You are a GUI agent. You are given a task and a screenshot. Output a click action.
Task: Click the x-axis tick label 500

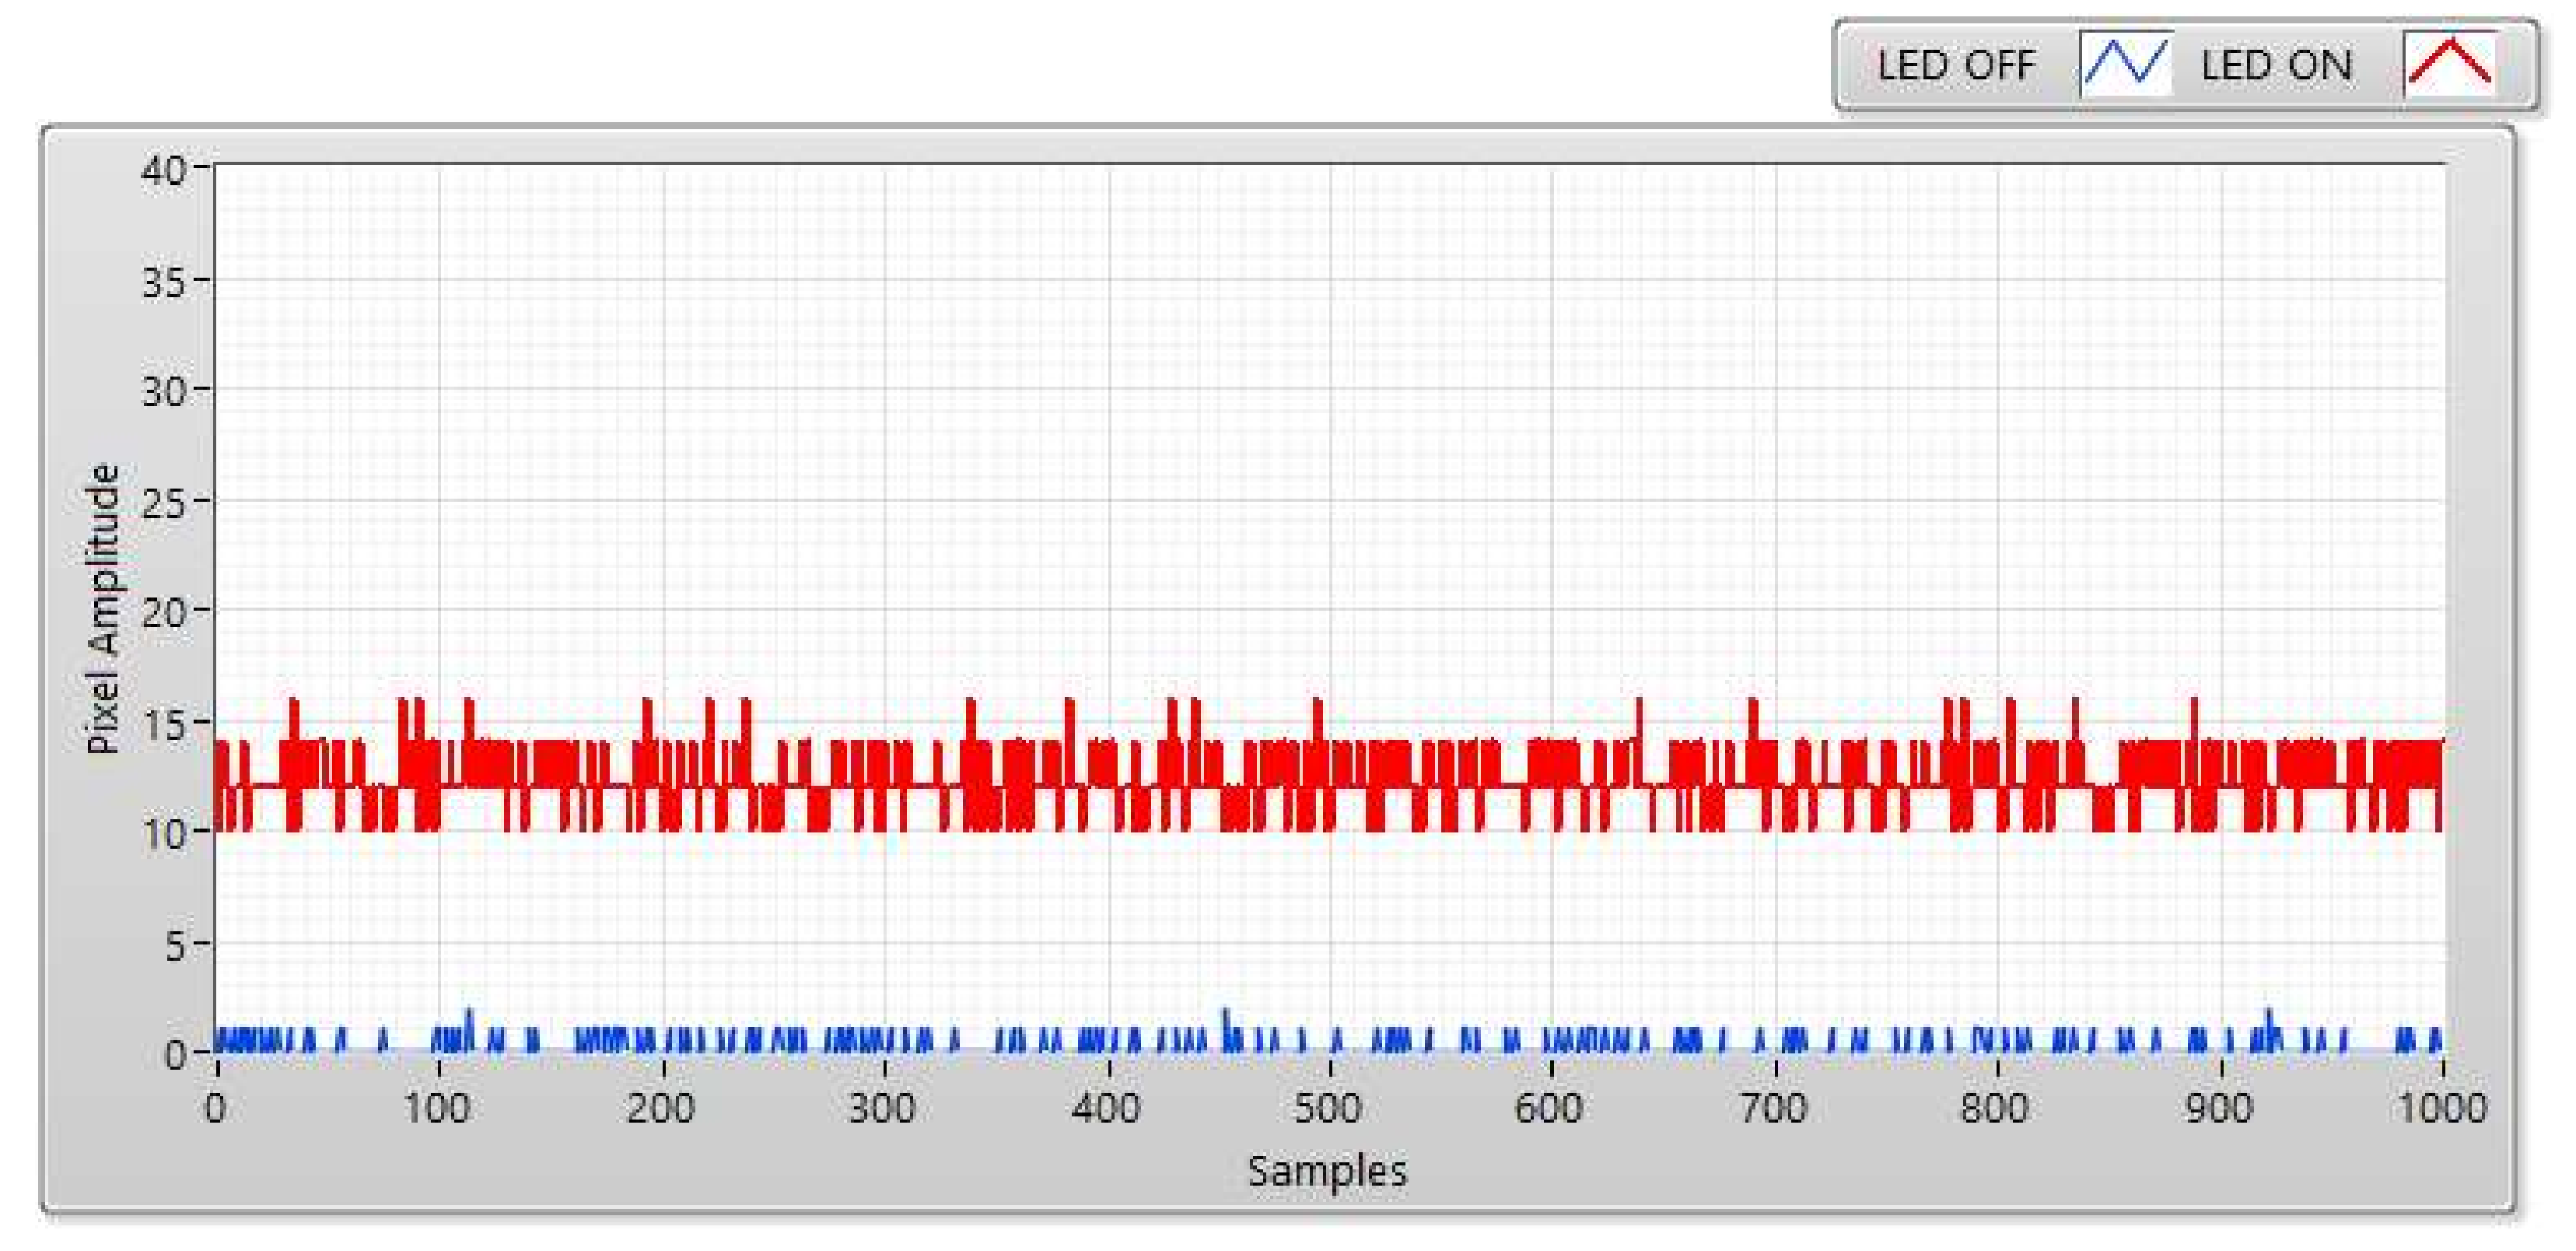1327,1108
